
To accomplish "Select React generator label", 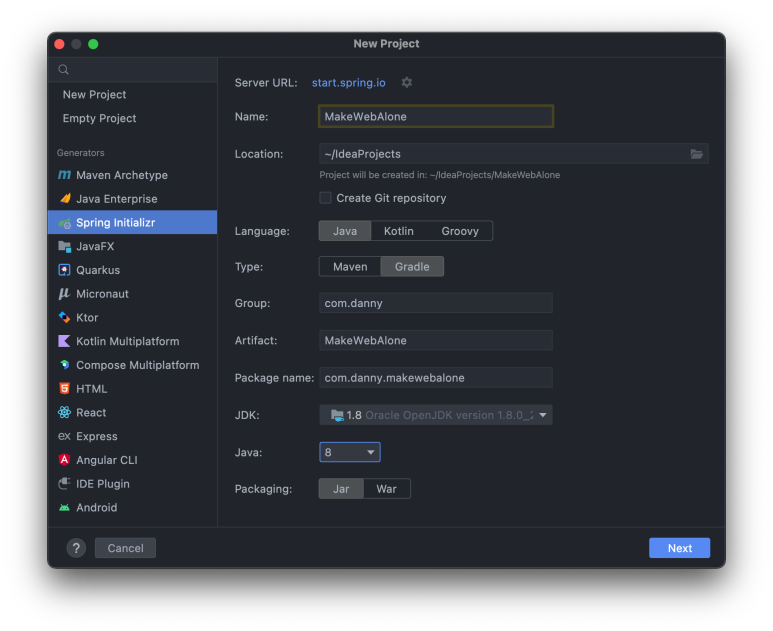I will [x=91, y=413].
